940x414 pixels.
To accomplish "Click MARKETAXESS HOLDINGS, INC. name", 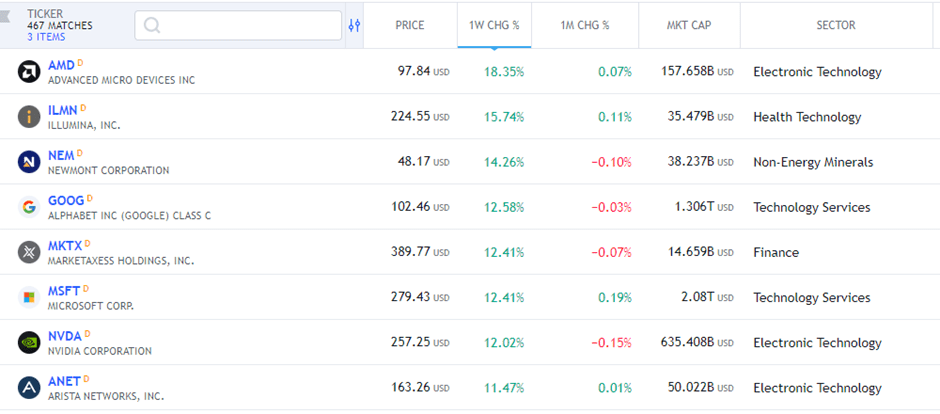I will coord(121,261).
